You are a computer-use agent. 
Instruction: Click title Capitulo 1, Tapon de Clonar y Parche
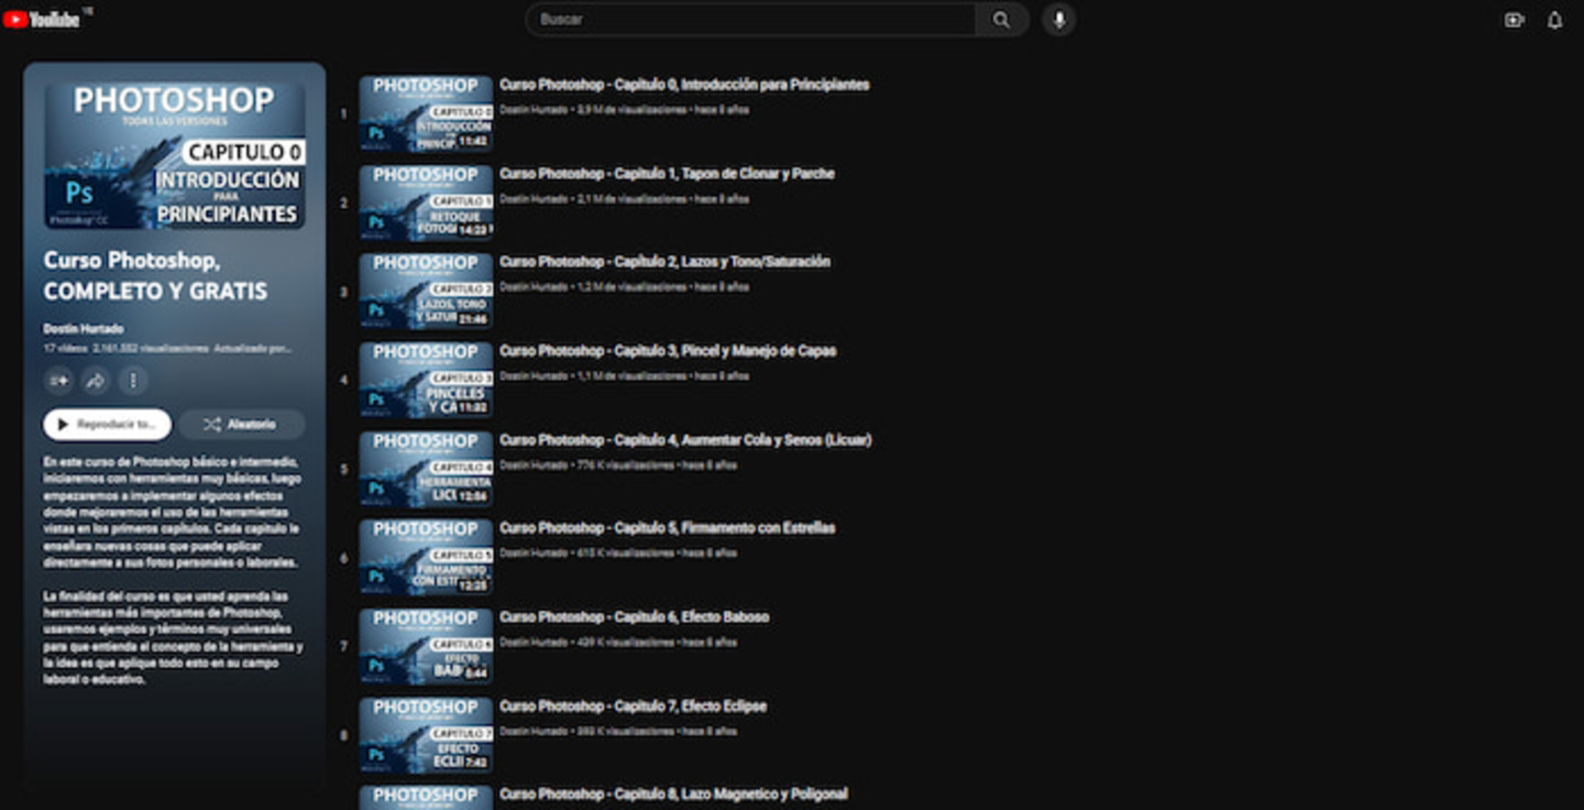coord(667,174)
